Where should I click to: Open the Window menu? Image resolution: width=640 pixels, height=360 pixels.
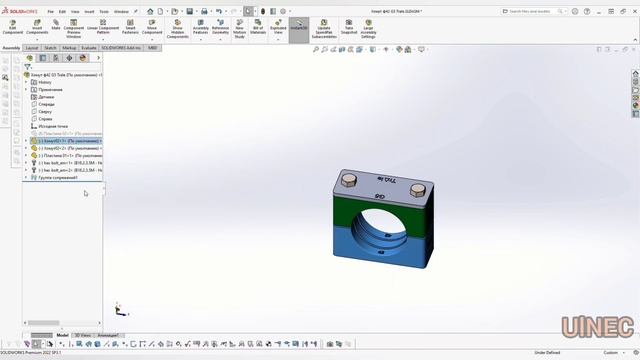click(x=121, y=12)
